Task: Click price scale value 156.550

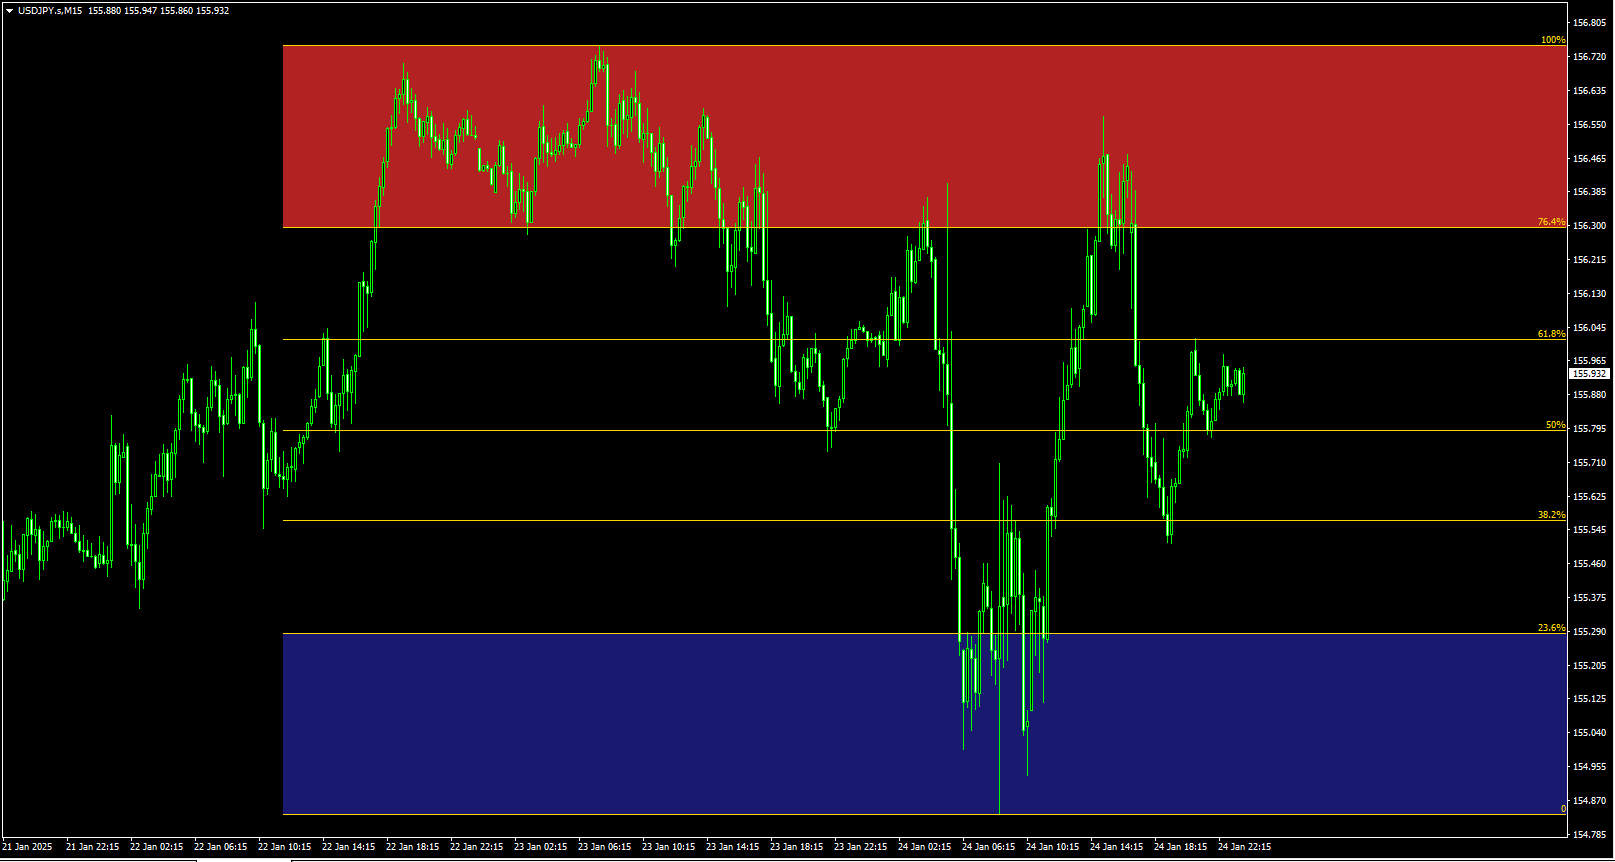Action: [1589, 125]
